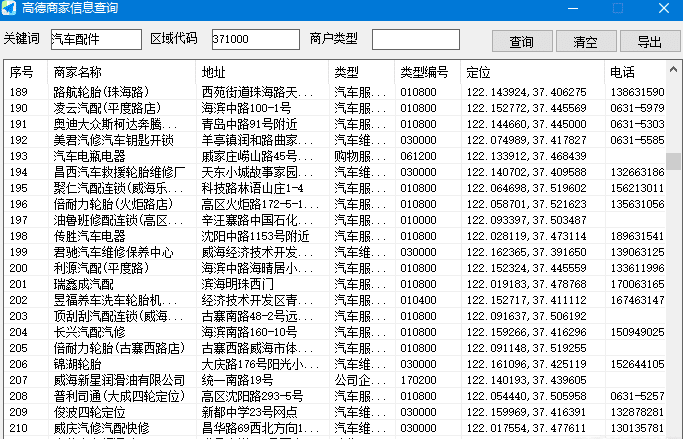Click phone starting 0631-5979
The image size is (683, 439).
(637, 108)
